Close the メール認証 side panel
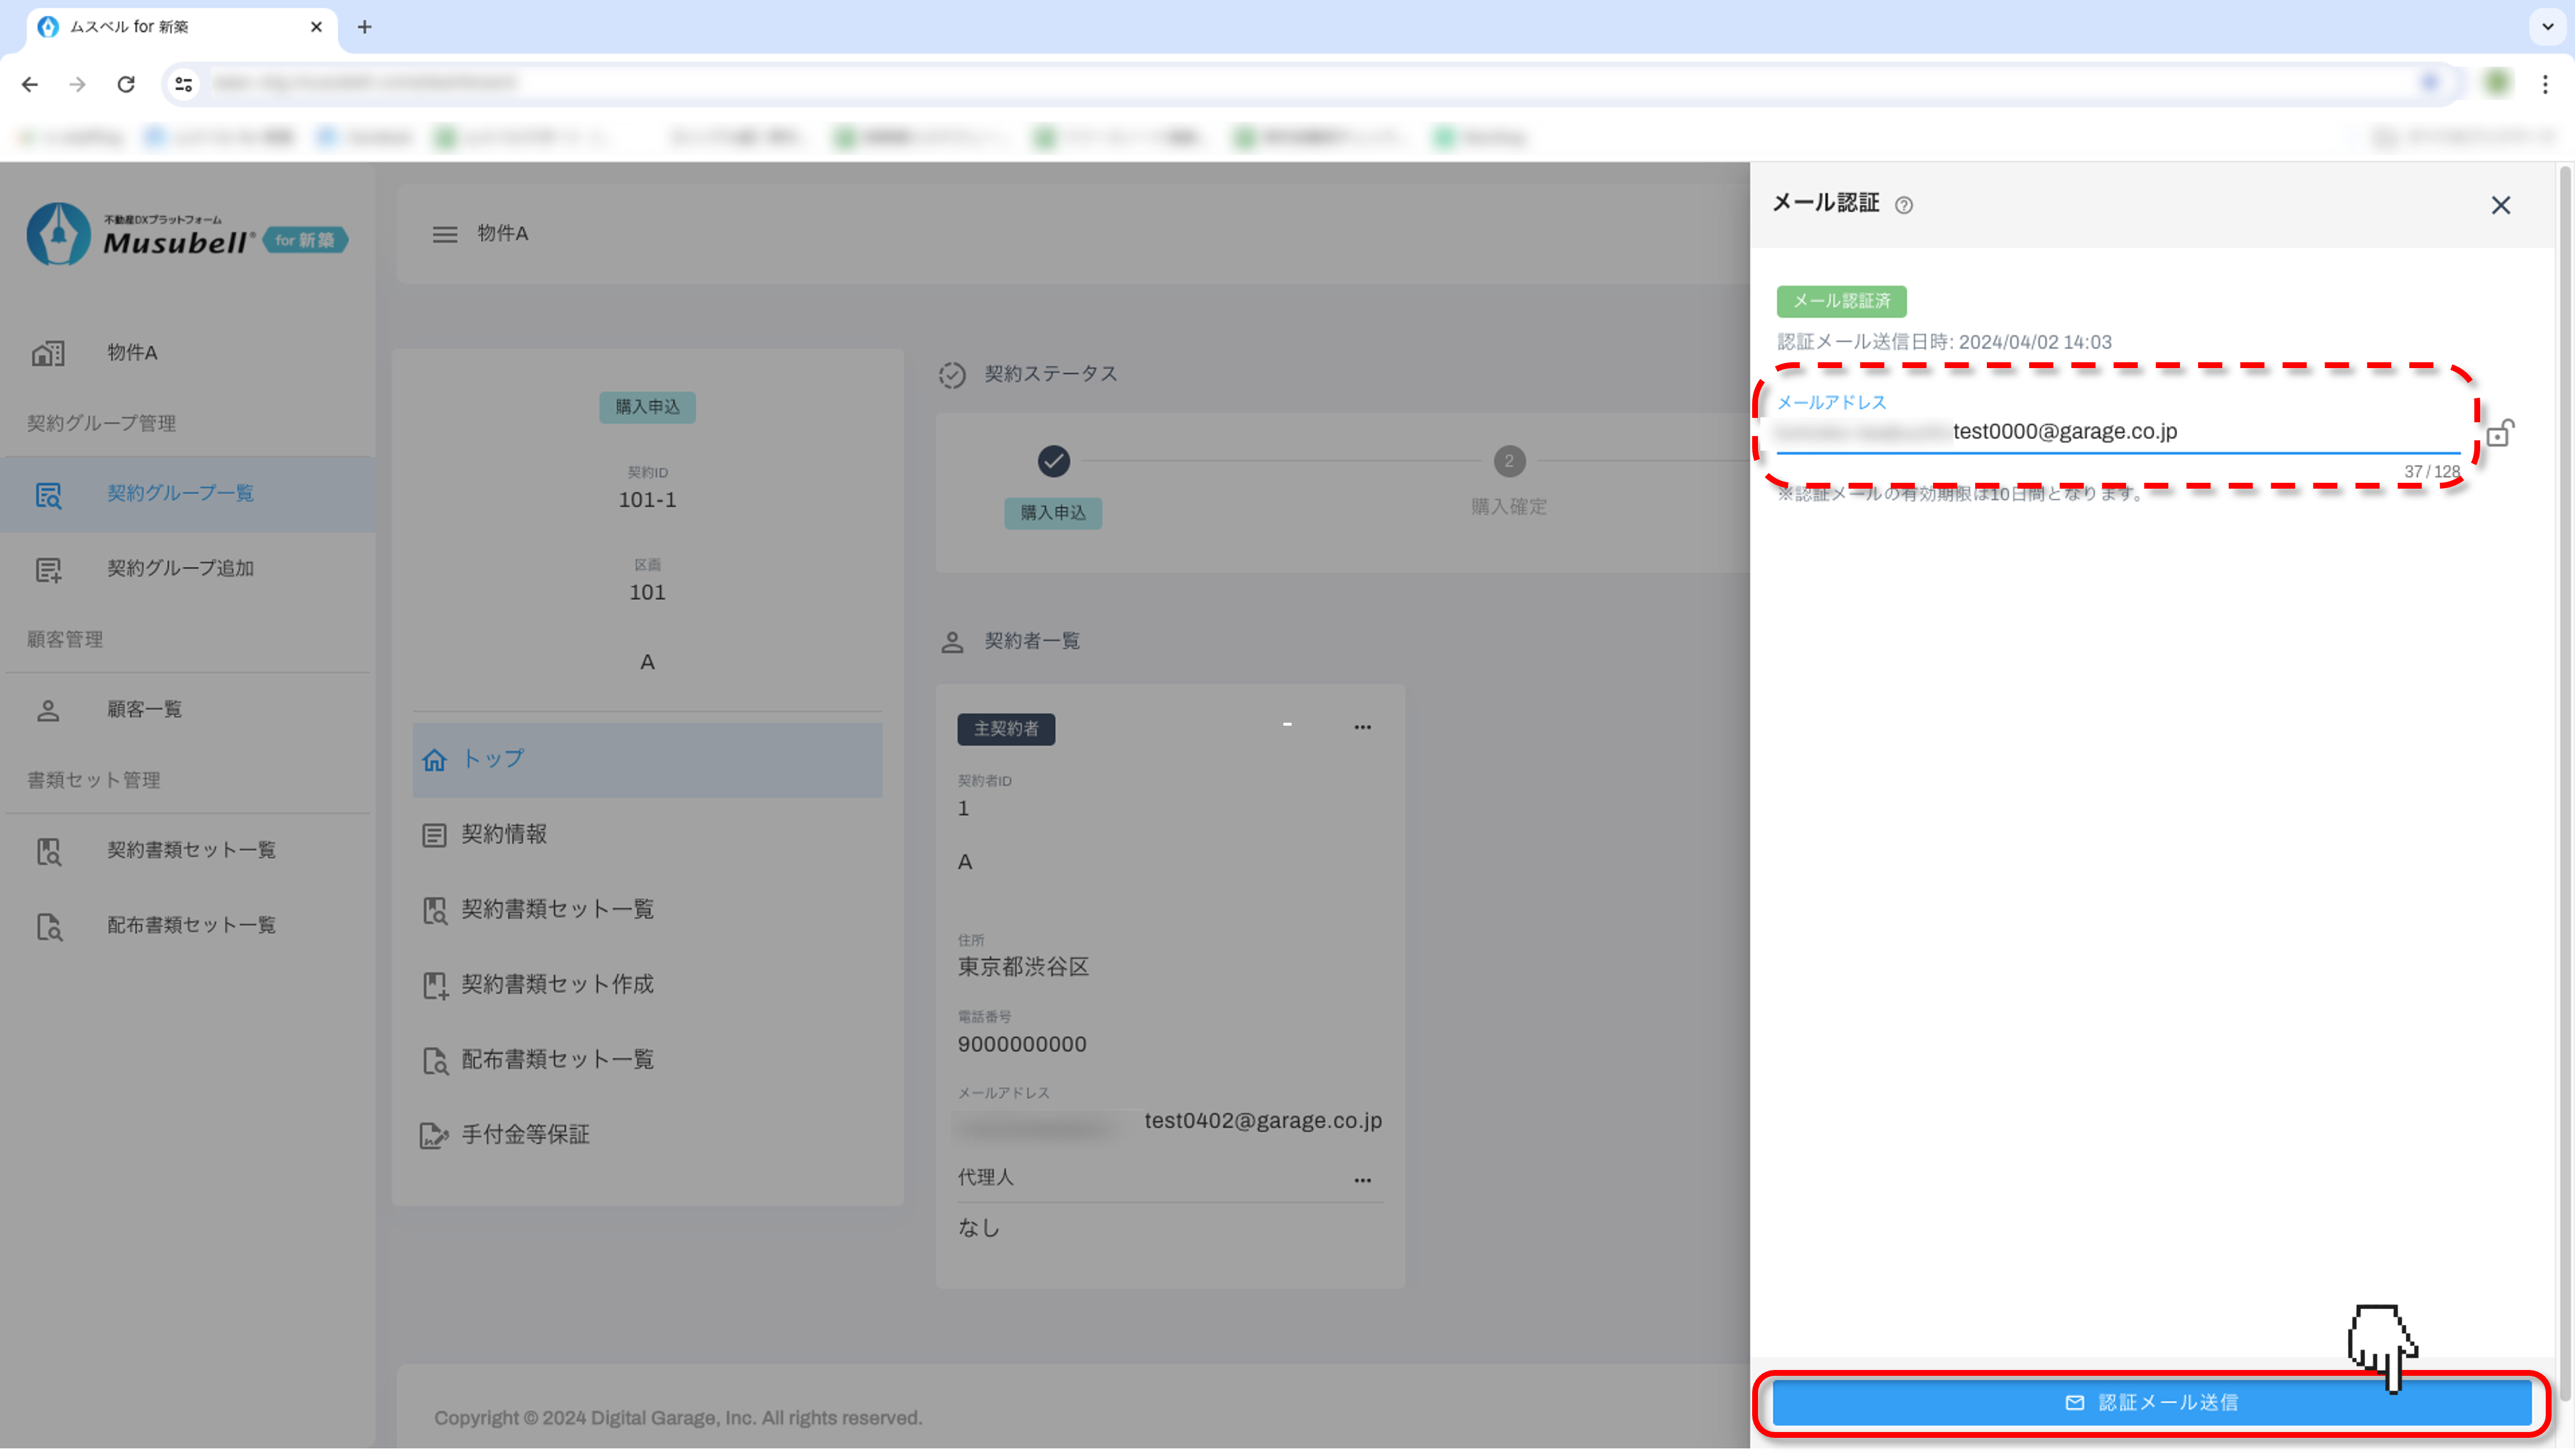The height and width of the screenshot is (1456, 2575). click(x=2500, y=205)
